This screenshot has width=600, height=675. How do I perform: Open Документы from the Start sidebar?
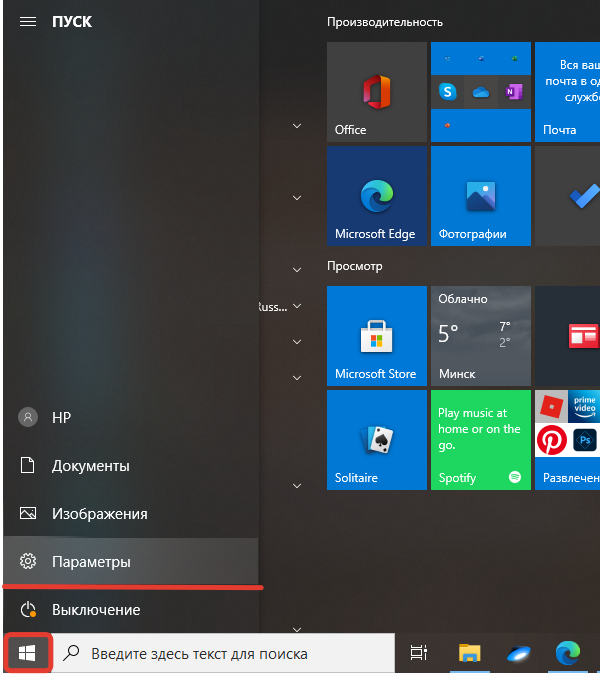(130, 465)
